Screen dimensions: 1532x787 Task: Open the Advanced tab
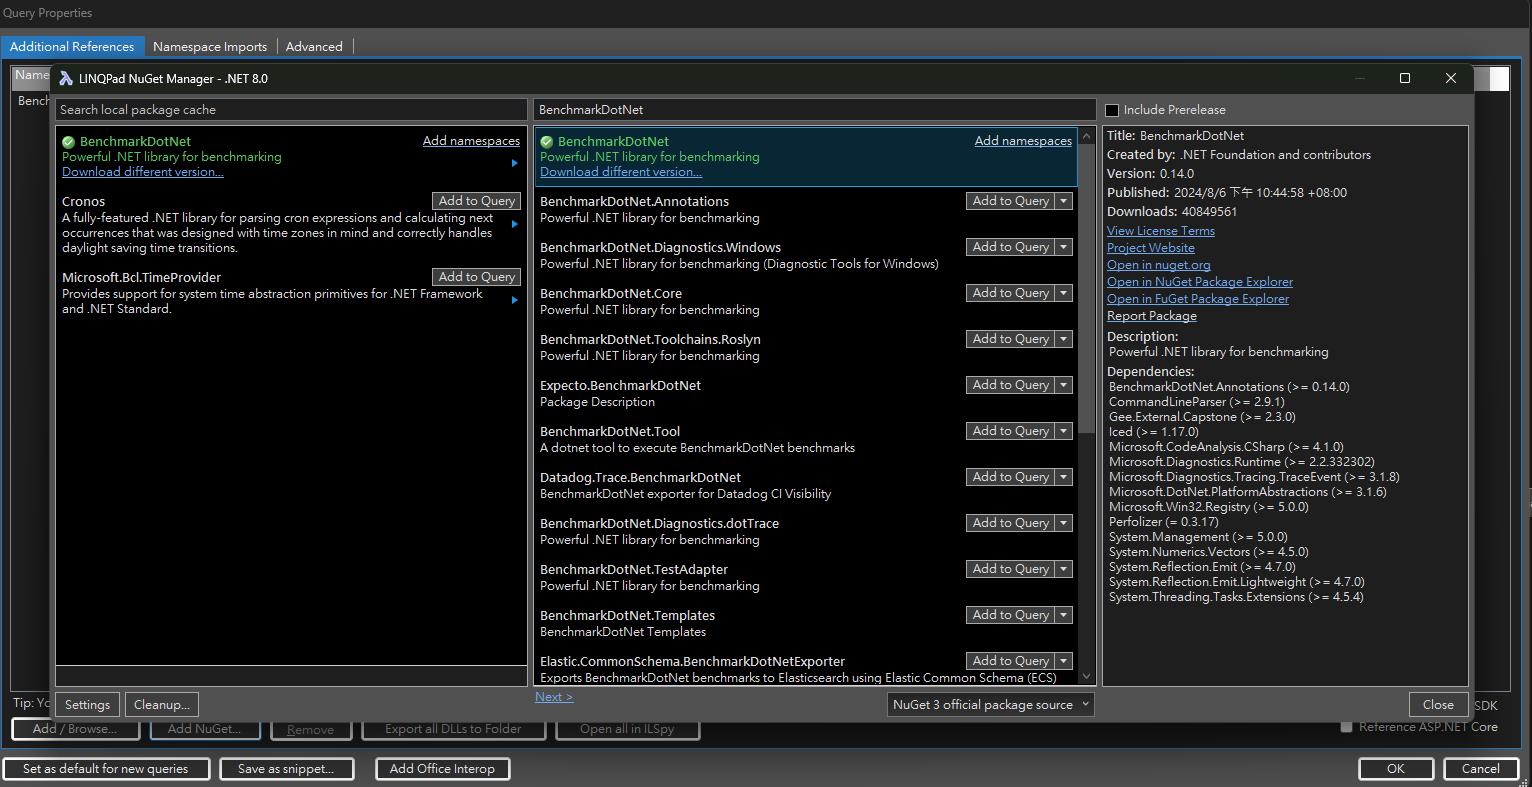314,46
